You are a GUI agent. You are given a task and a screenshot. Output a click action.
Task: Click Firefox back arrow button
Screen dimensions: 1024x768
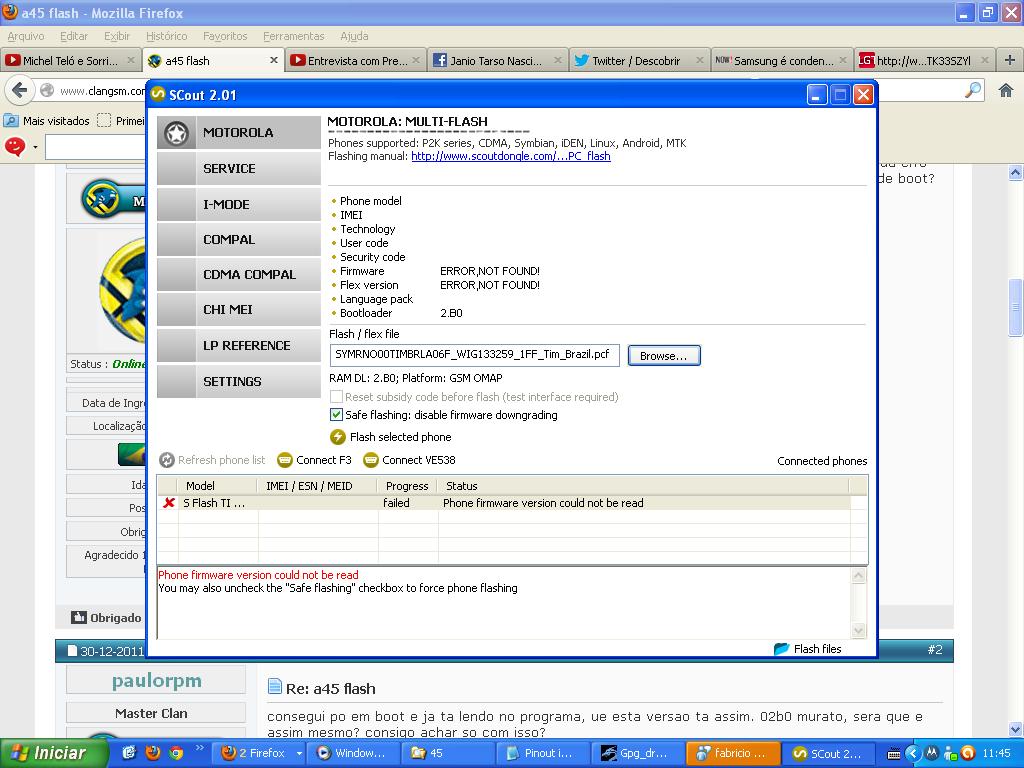[x=20, y=90]
